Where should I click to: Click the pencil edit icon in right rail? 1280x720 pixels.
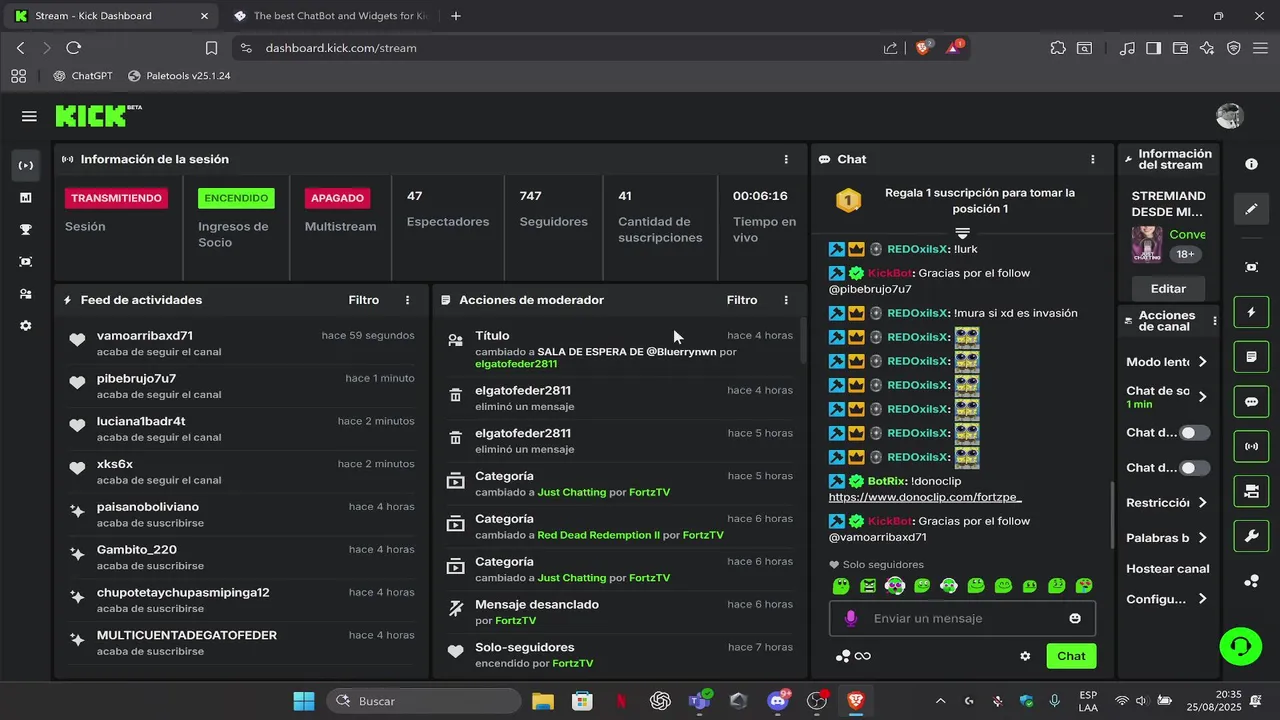[1251, 209]
